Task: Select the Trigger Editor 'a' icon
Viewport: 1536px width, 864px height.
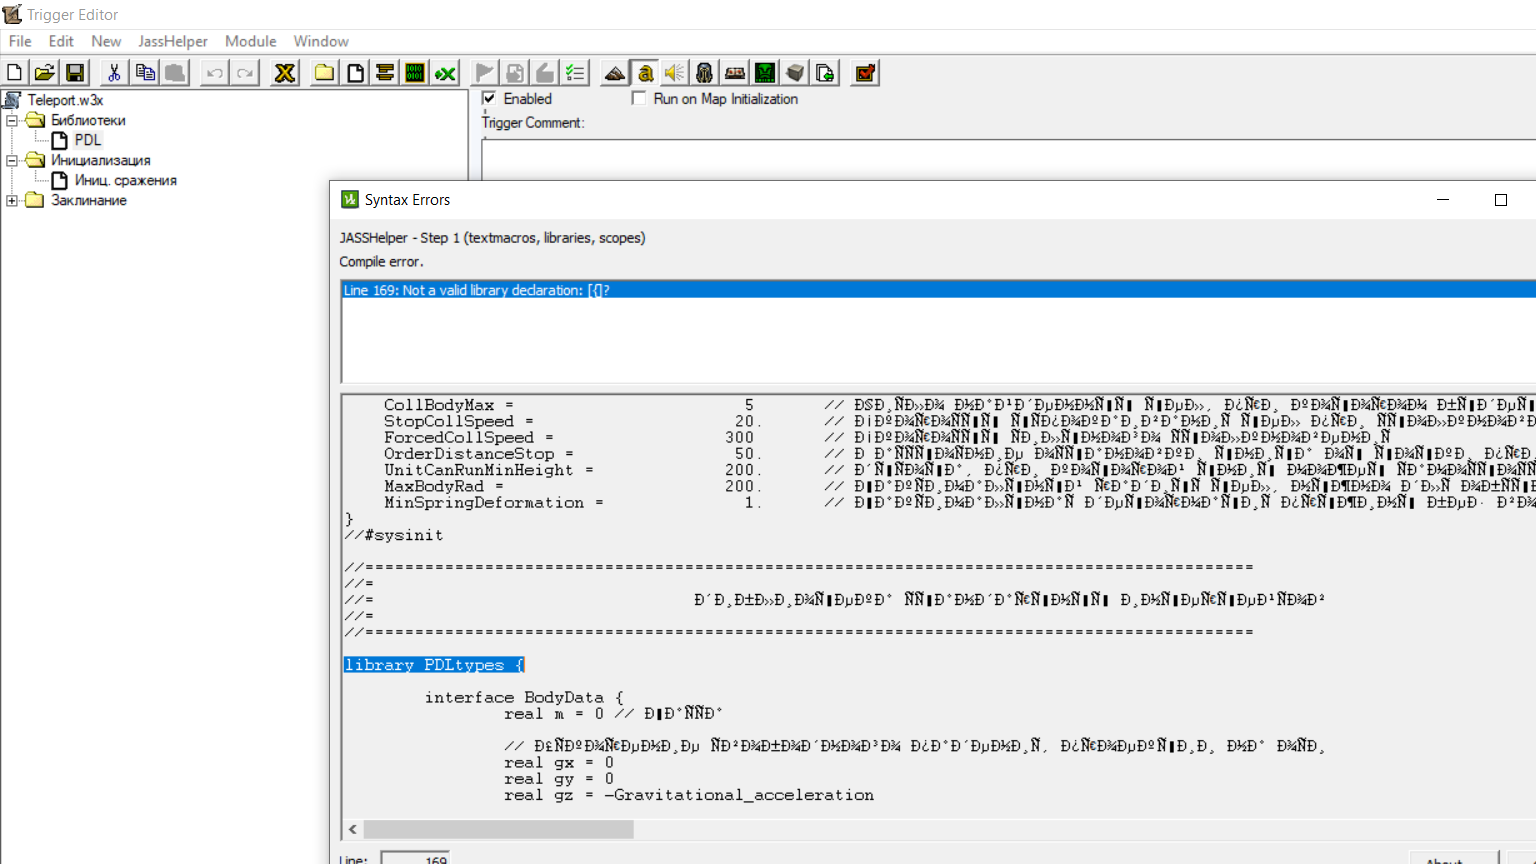Action: point(645,73)
